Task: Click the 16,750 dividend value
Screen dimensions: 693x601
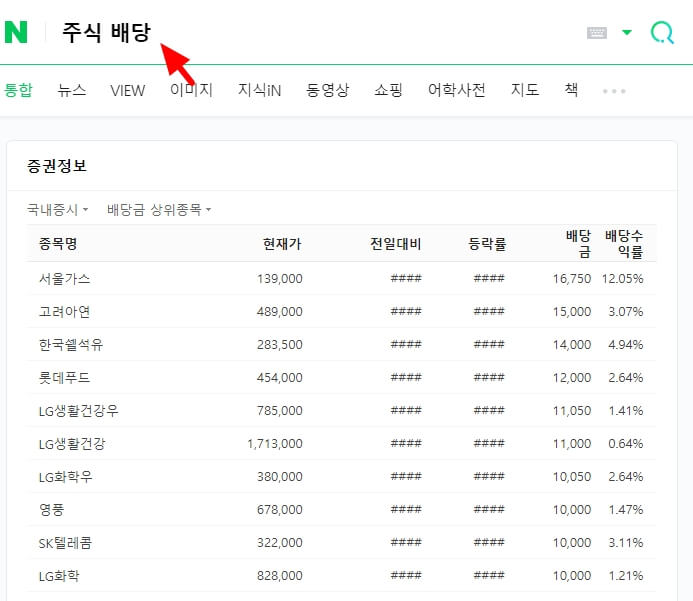Action: click(572, 279)
